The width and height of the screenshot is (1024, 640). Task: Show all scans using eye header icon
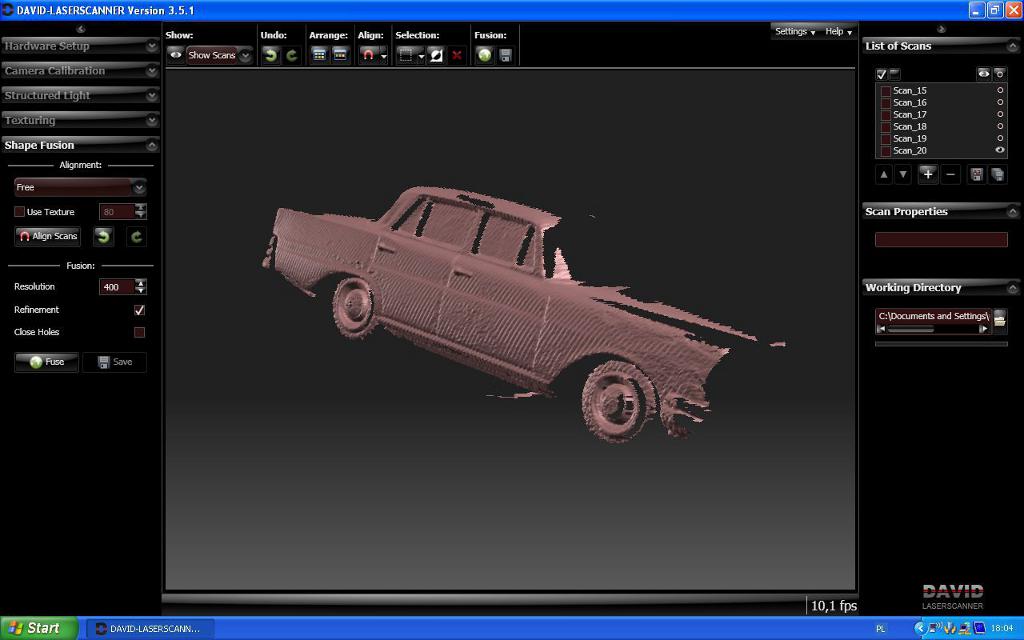pos(984,74)
